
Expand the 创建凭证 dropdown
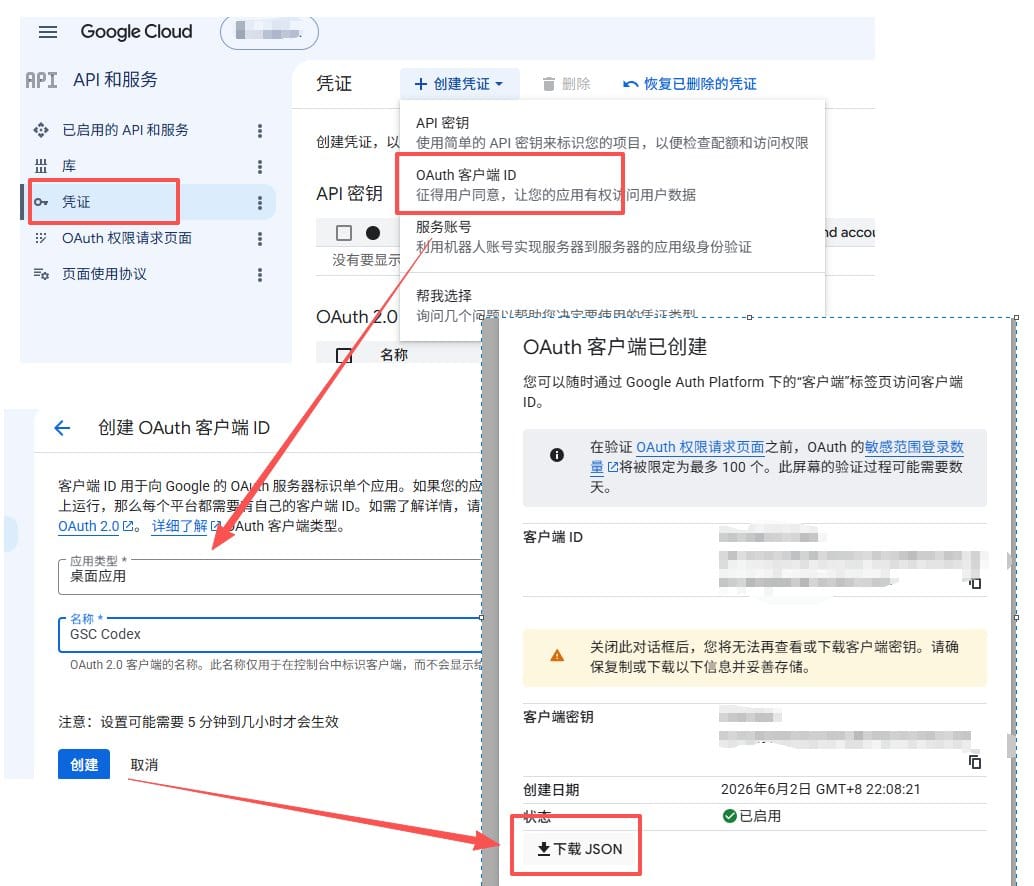pos(460,84)
